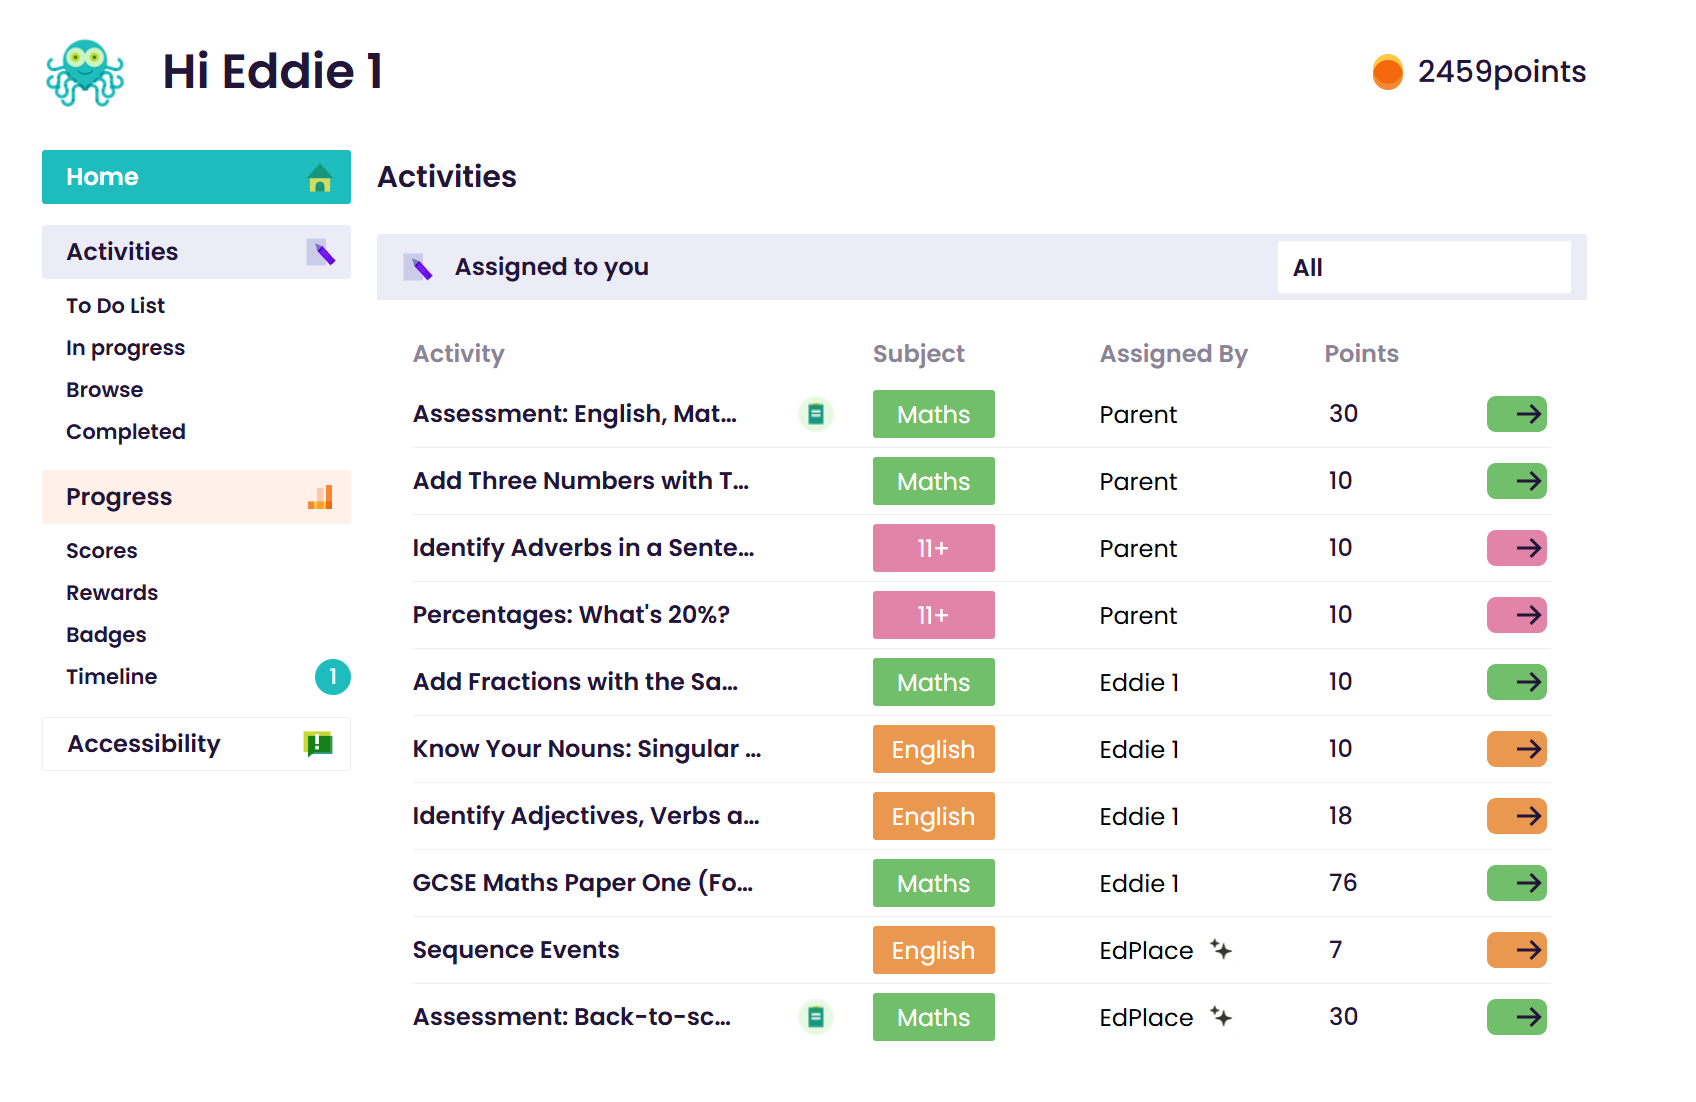The image size is (1696, 1102).
Task: Click English subject tag on Sequence Events
Action: pyautogui.click(x=933, y=950)
